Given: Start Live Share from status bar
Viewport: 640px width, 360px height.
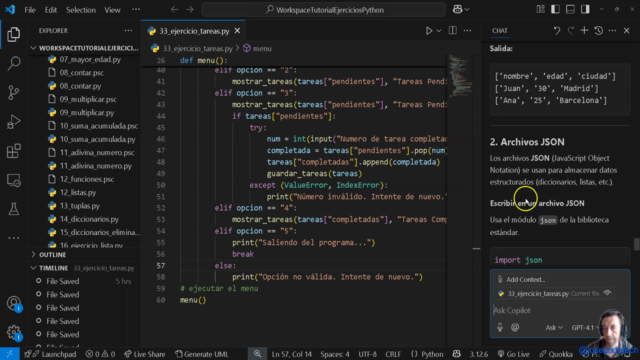Looking at the screenshot, I should tap(144, 354).
